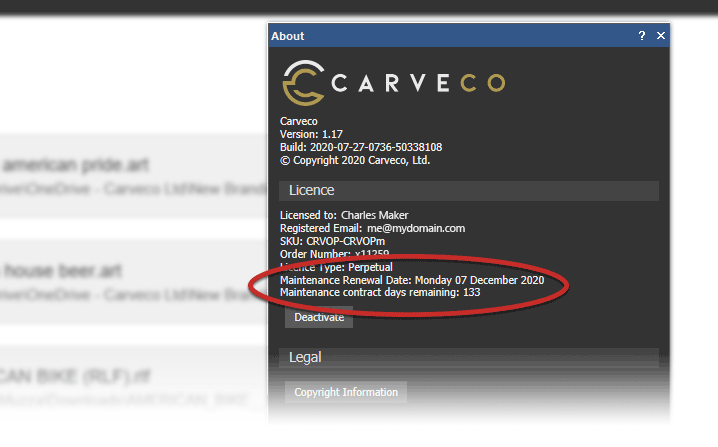Click the Maintenance Renewal Date line
This screenshot has height=447, width=718.
[412, 280]
